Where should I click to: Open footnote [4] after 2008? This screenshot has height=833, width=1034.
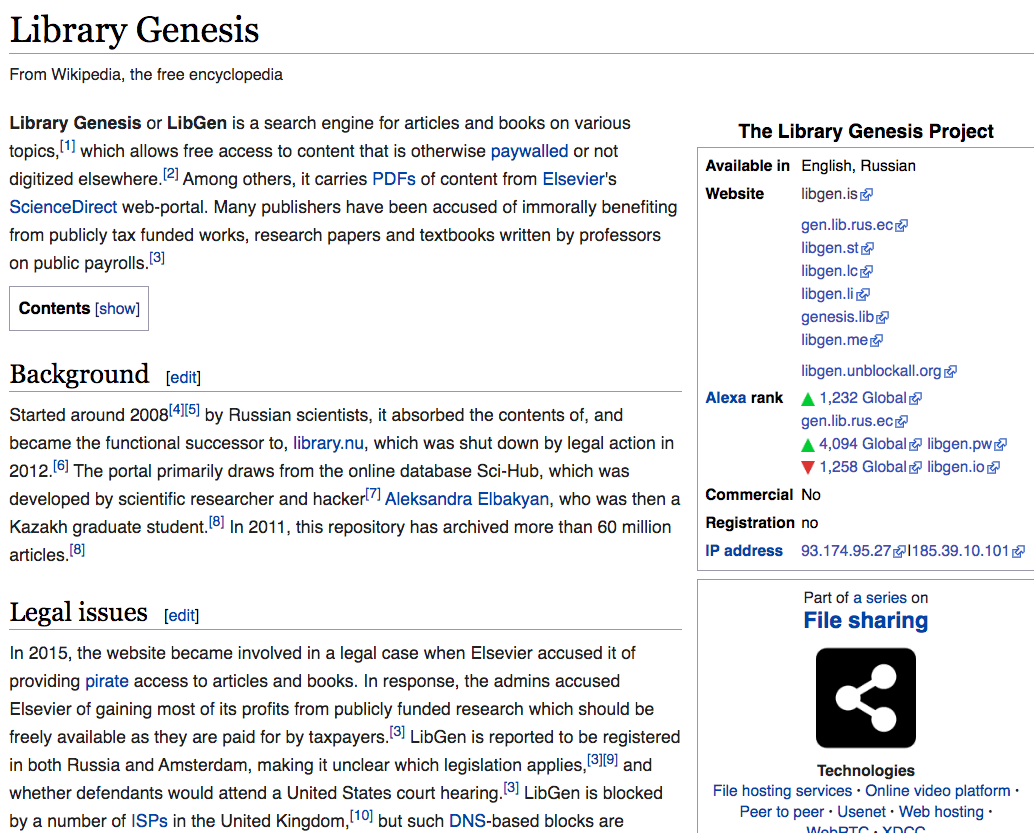coord(177,410)
